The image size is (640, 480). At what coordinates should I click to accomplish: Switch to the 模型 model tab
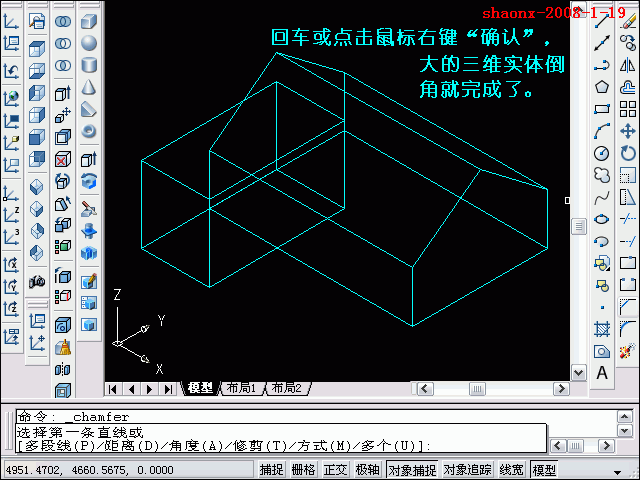click(x=200, y=388)
